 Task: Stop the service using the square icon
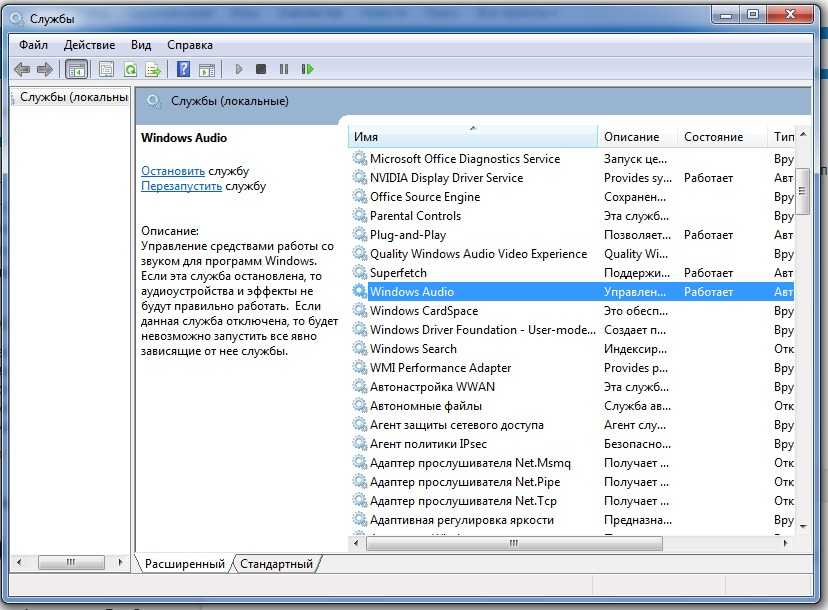pyautogui.click(x=261, y=69)
